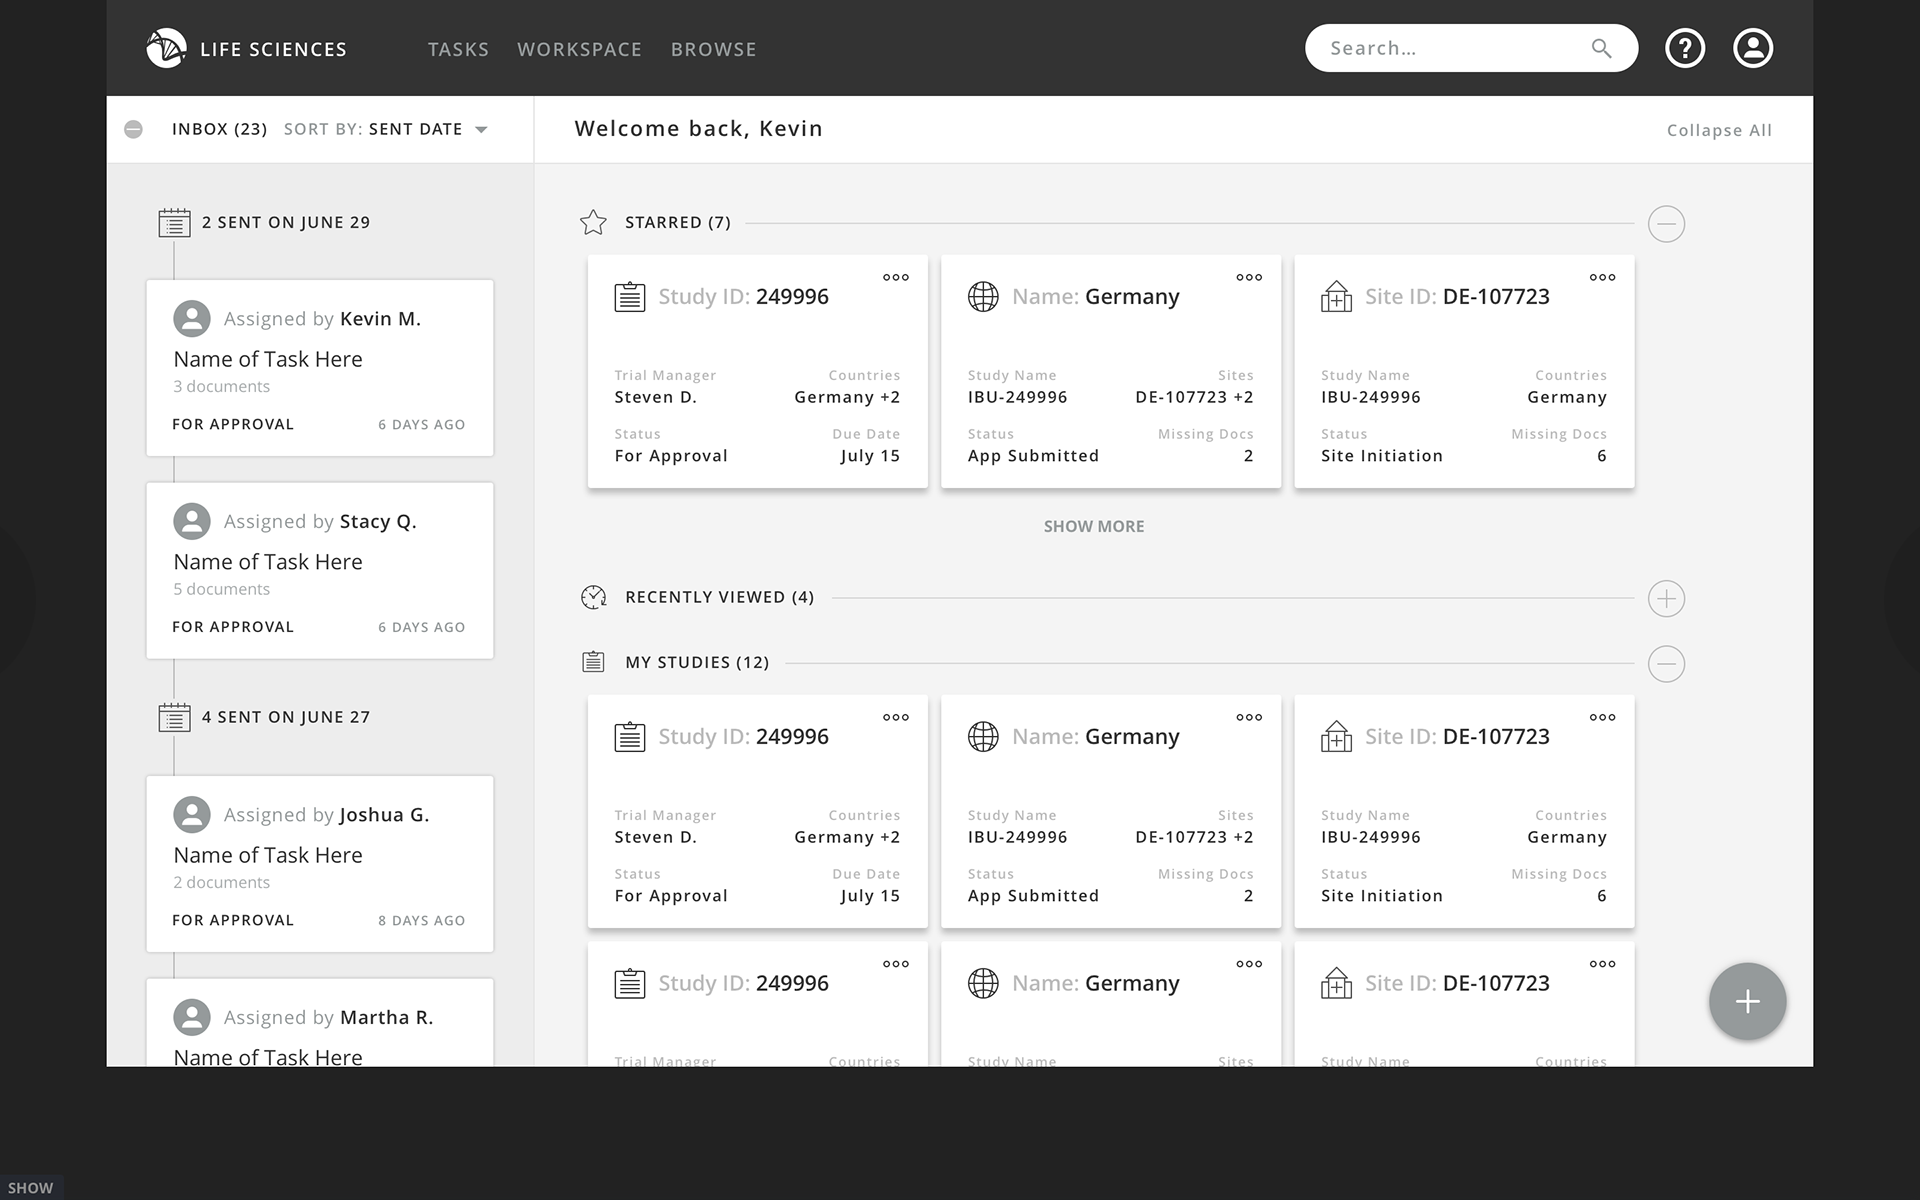Image resolution: width=1920 pixels, height=1200 pixels.
Task: Open the Sort By Sent Date dropdown
Action: coord(481,129)
